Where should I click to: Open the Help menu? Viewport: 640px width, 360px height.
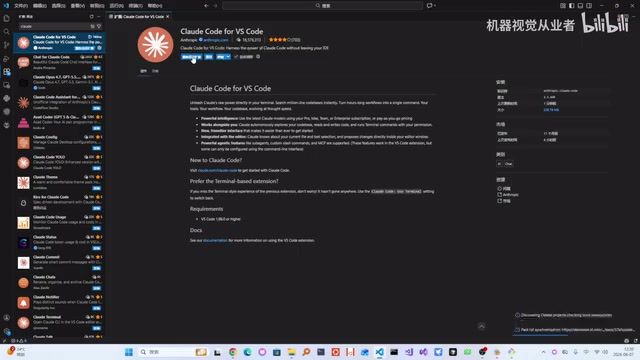tap(155, 6)
